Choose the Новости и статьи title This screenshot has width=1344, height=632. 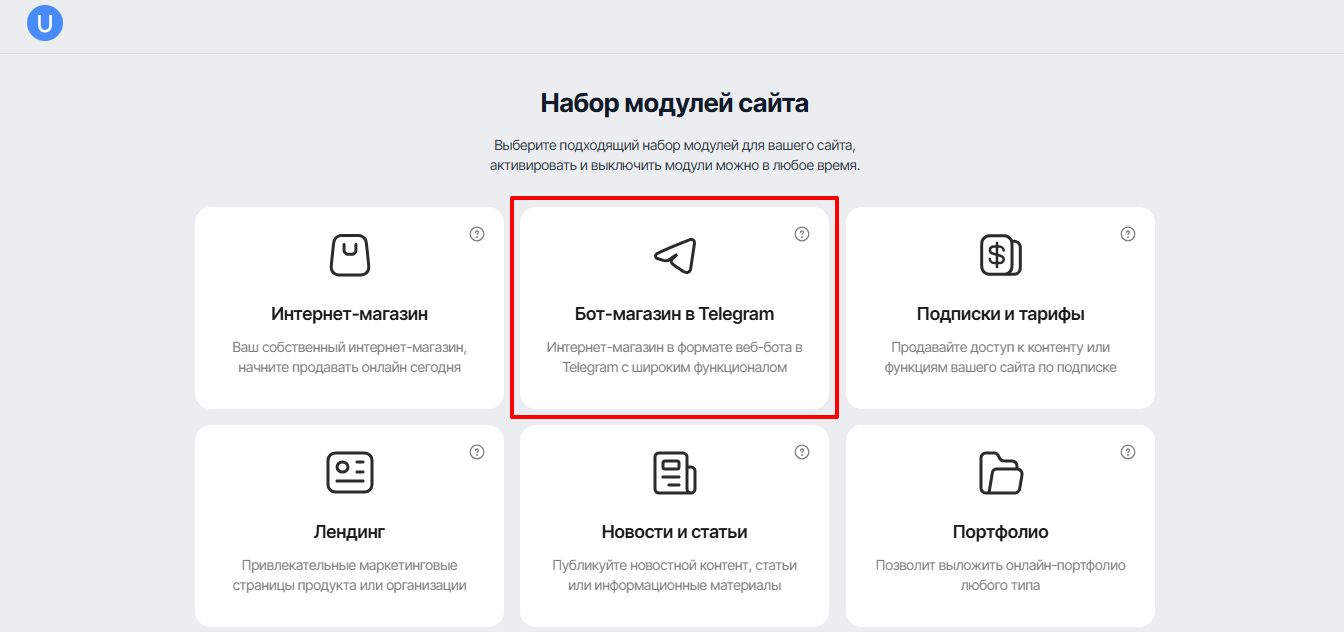[674, 532]
